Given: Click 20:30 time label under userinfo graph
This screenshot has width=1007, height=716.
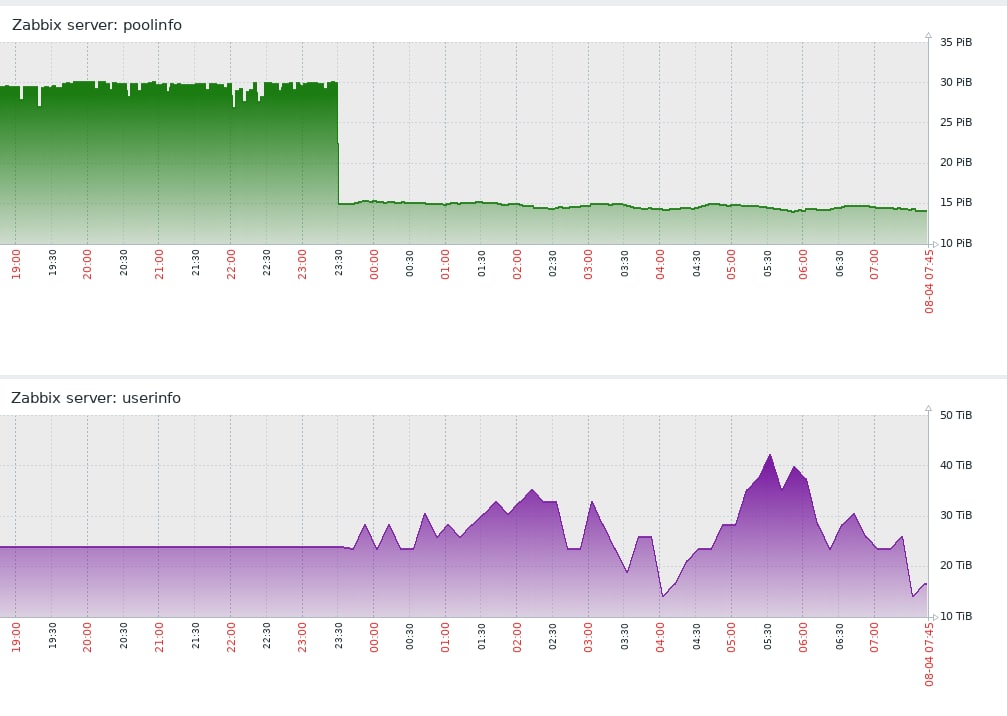Looking at the screenshot, I should 123,636.
